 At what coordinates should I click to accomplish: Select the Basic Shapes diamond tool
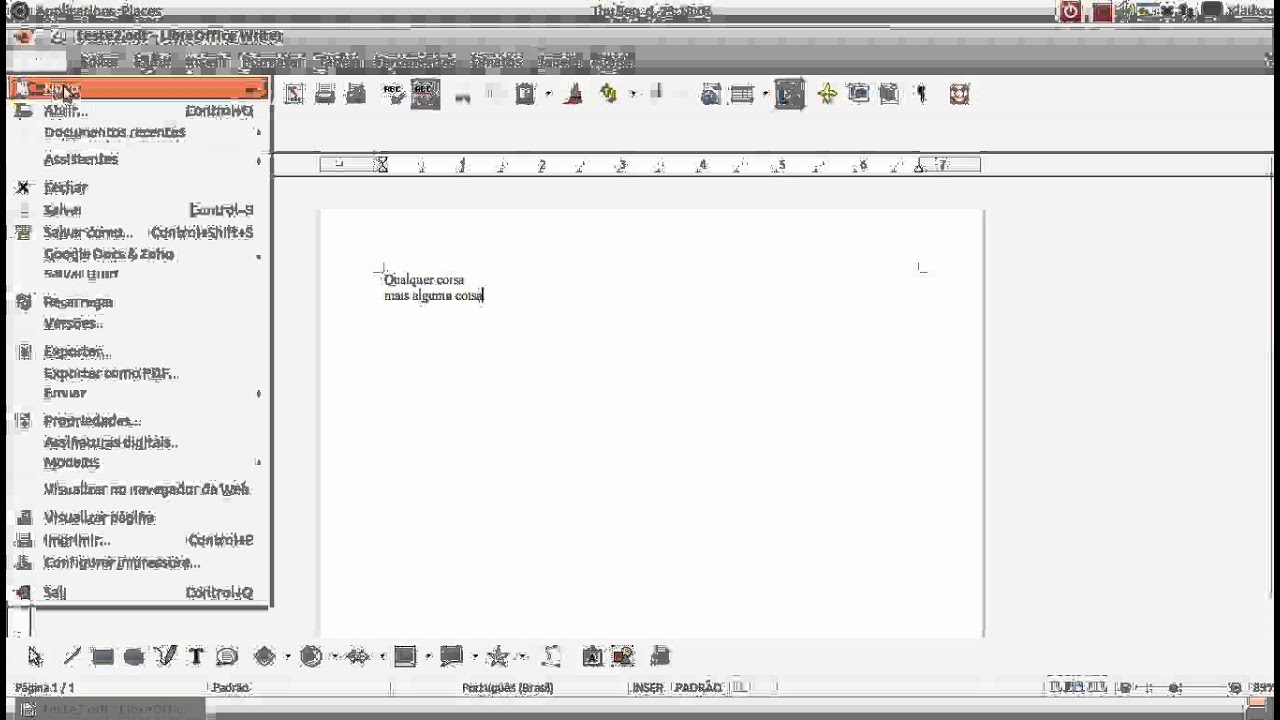[x=265, y=657]
